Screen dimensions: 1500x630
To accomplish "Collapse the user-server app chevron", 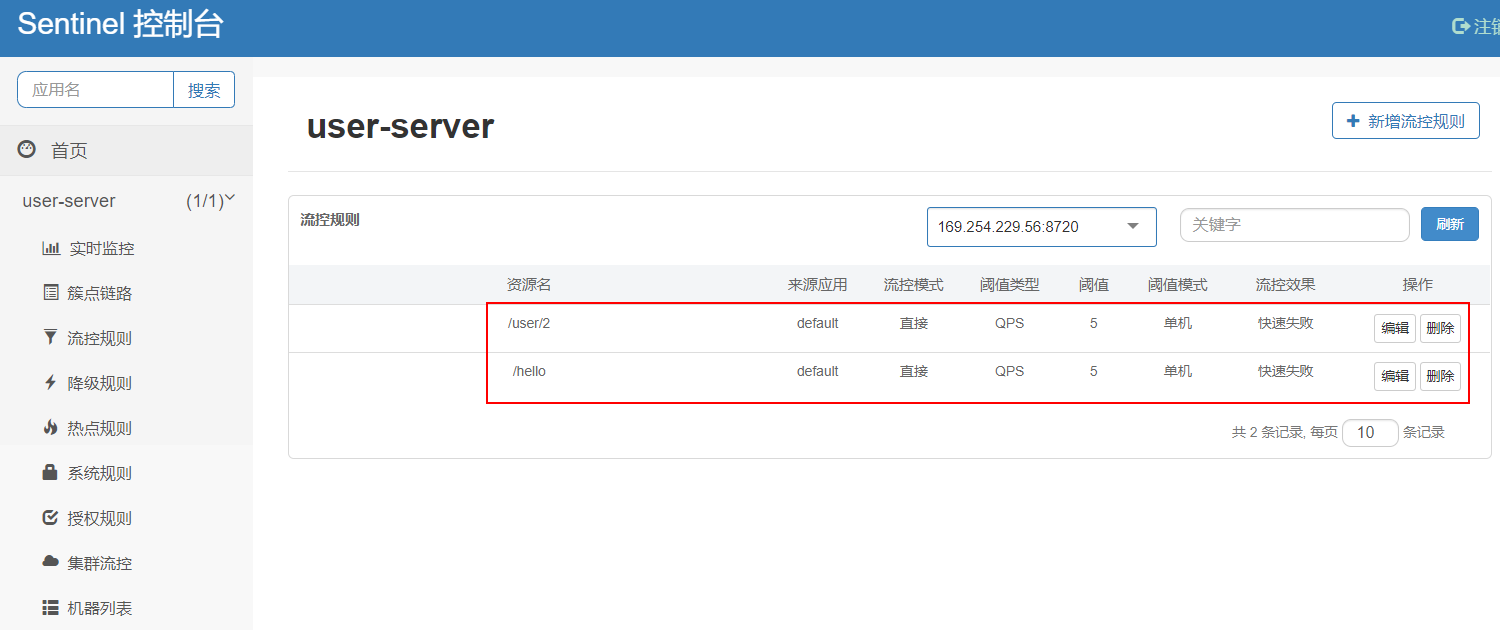I will [x=230, y=198].
